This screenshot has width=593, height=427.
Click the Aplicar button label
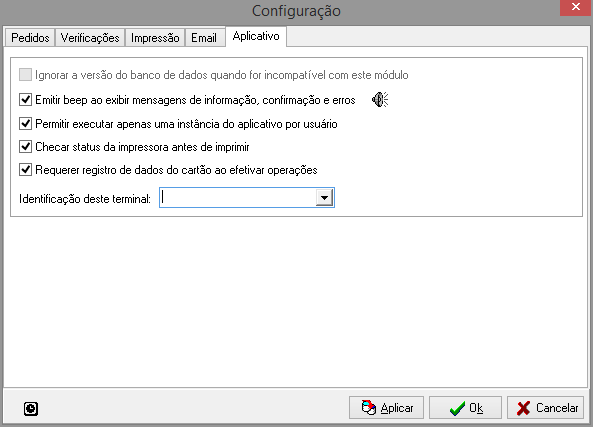click(x=397, y=408)
